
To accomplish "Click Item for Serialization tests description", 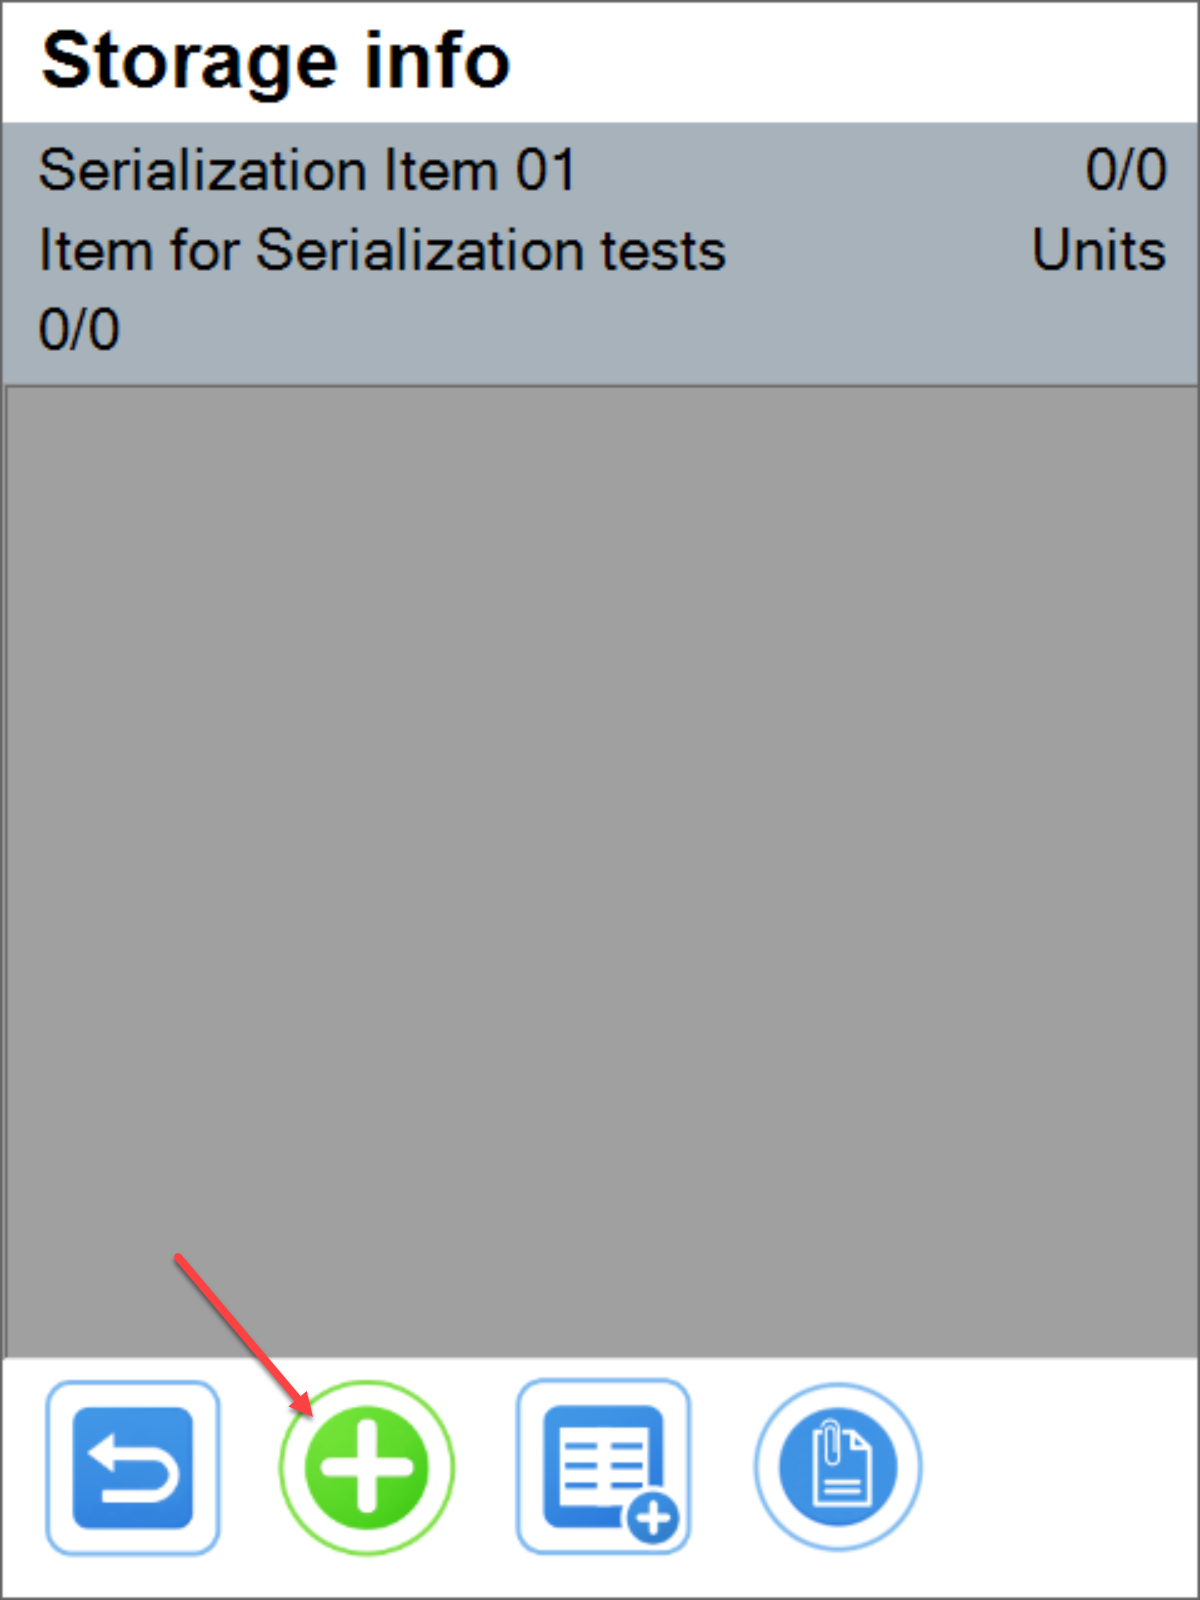I will coord(382,250).
